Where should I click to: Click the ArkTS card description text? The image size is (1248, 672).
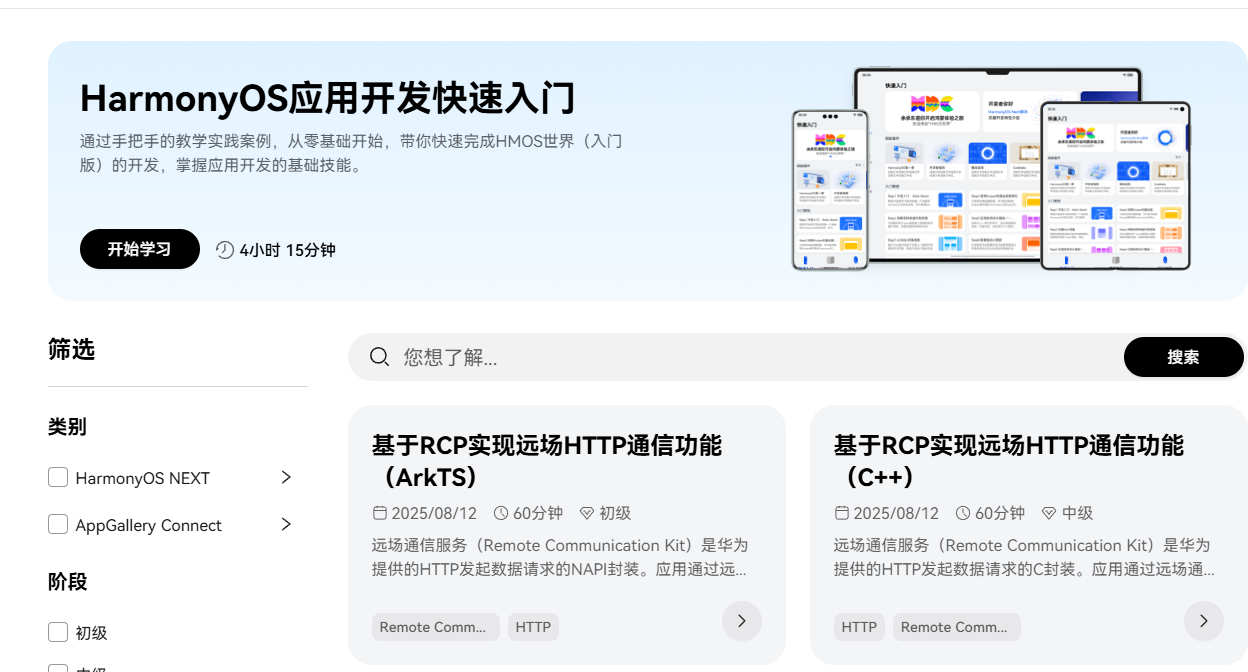click(x=560, y=557)
